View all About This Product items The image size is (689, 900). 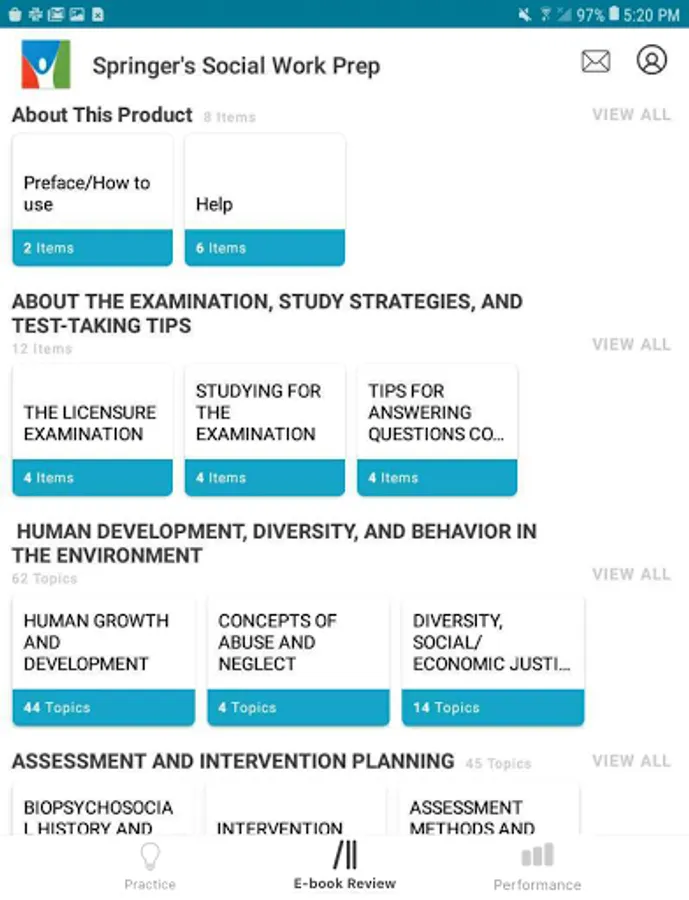click(x=631, y=115)
